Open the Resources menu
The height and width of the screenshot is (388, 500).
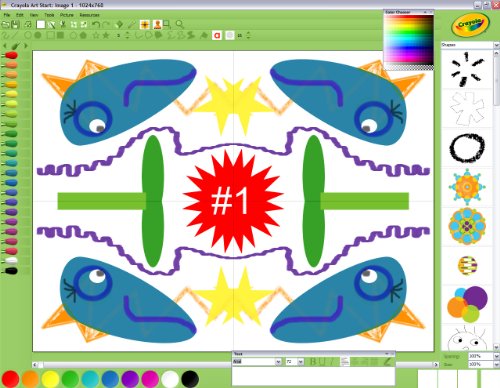coord(89,15)
